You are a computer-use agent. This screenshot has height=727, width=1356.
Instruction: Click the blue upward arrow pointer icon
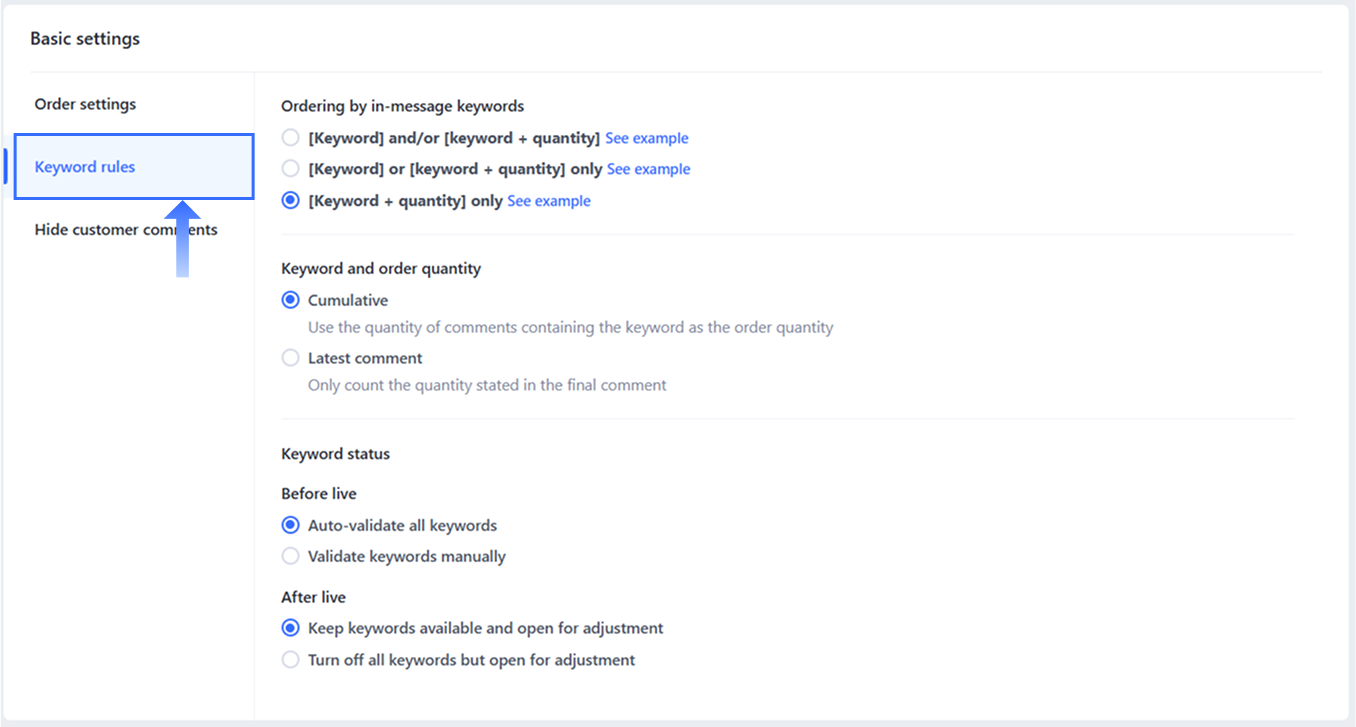click(182, 239)
